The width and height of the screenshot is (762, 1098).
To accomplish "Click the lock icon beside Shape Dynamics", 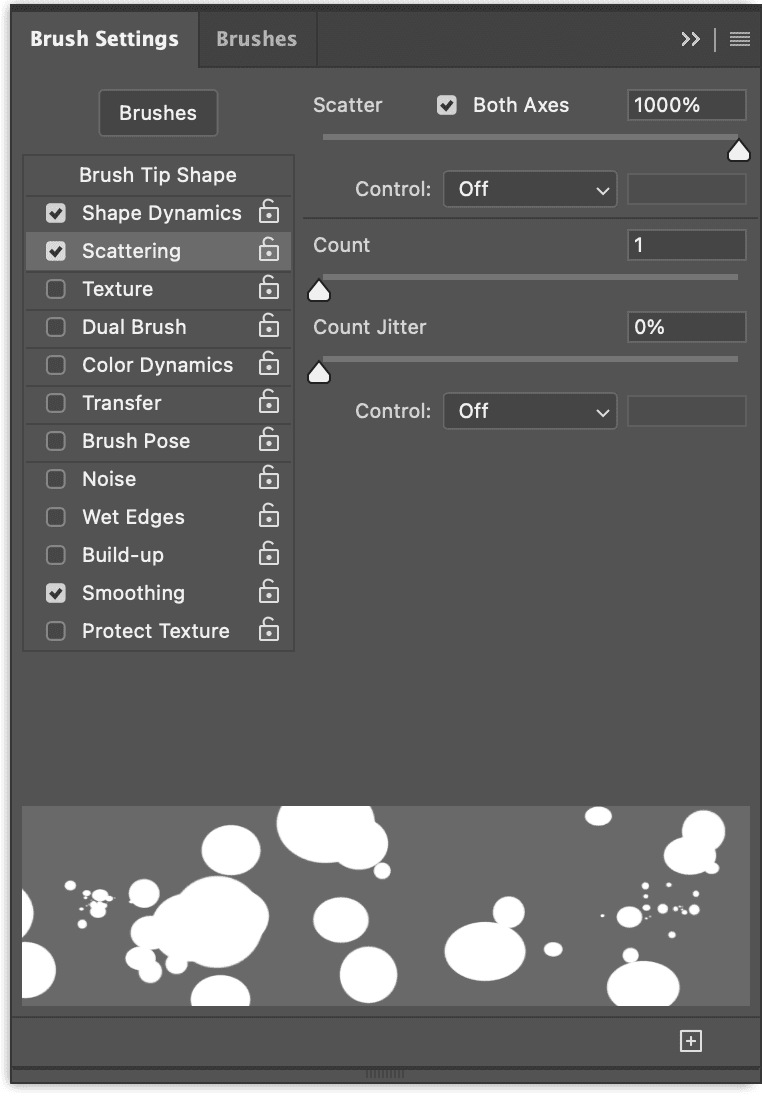I will [268, 213].
